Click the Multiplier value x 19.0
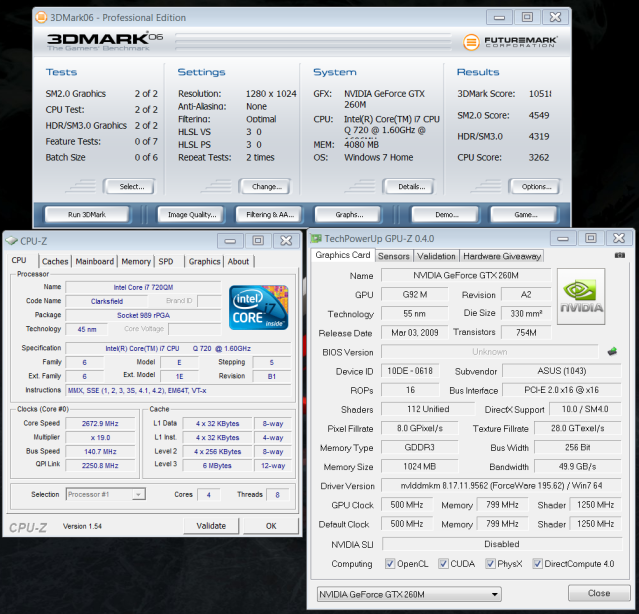Viewport: 639px width, 614px height. point(100,438)
